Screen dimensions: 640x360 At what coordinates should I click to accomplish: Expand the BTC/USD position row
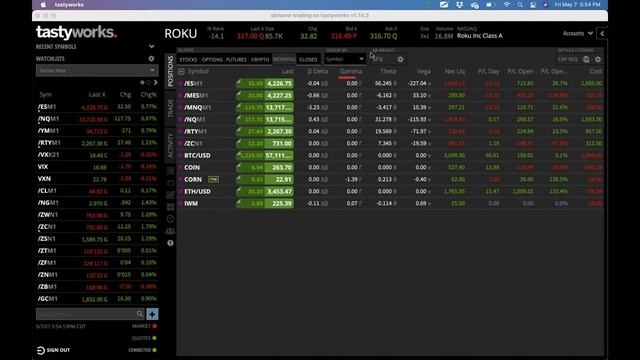tap(181, 156)
